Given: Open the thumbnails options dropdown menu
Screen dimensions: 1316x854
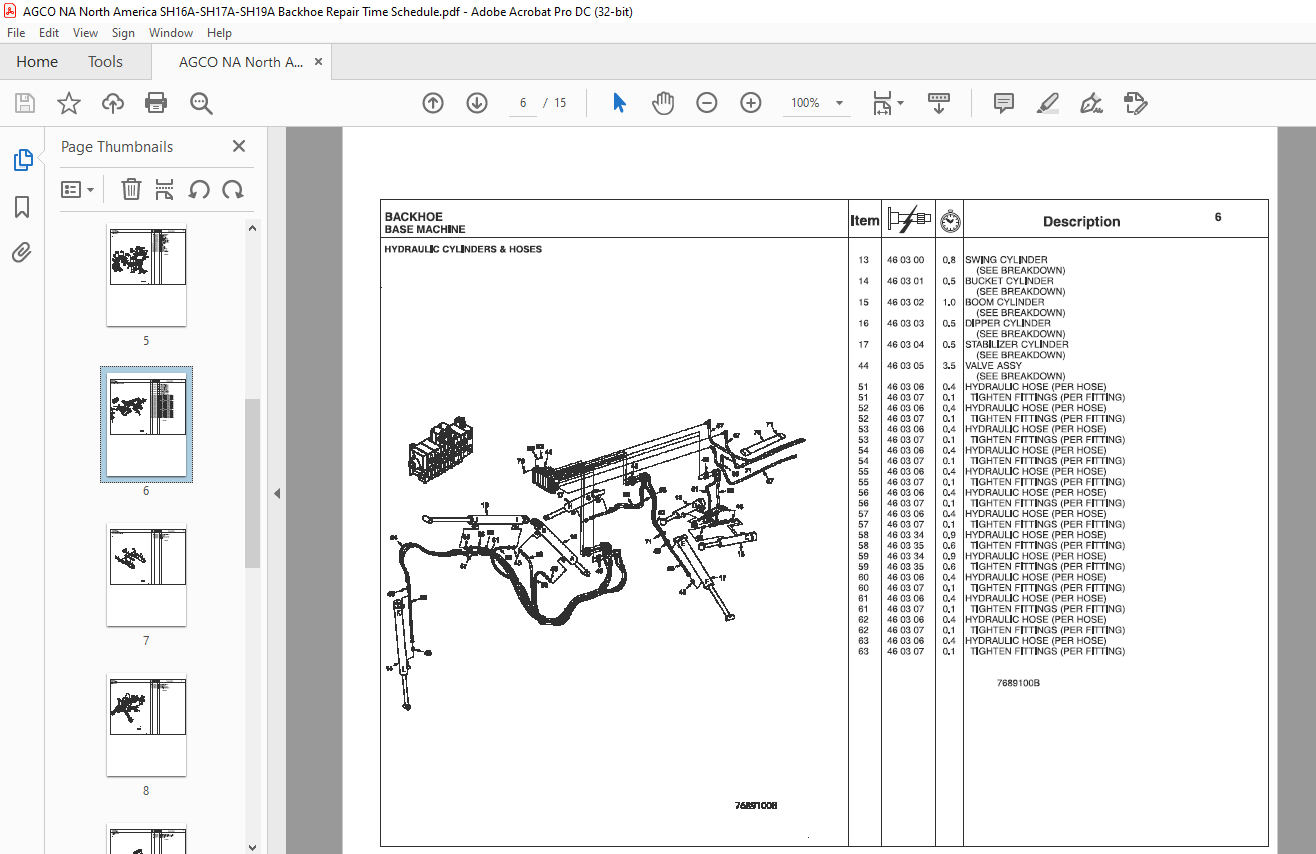Looking at the screenshot, I should (78, 189).
